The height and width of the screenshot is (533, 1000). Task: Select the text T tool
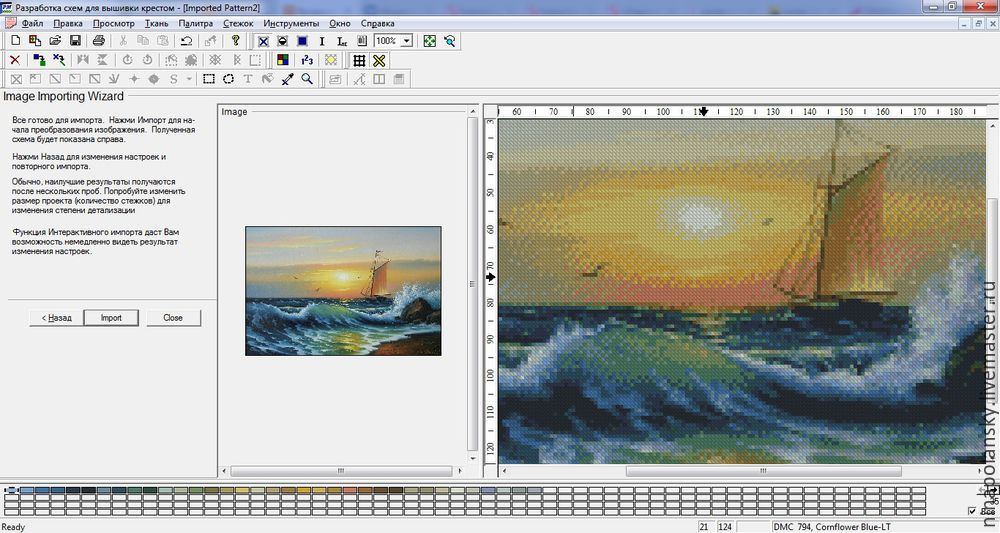coord(248,79)
